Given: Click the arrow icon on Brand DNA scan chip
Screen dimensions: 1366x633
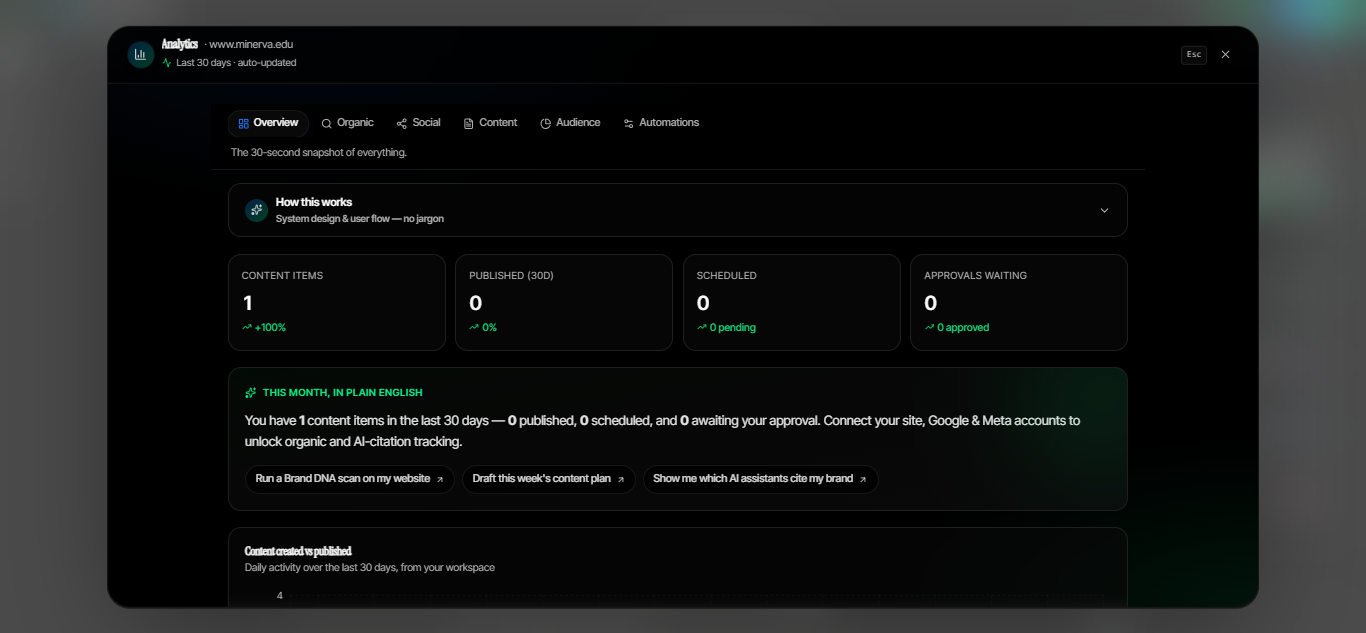Looking at the screenshot, I should click(x=440, y=480).
